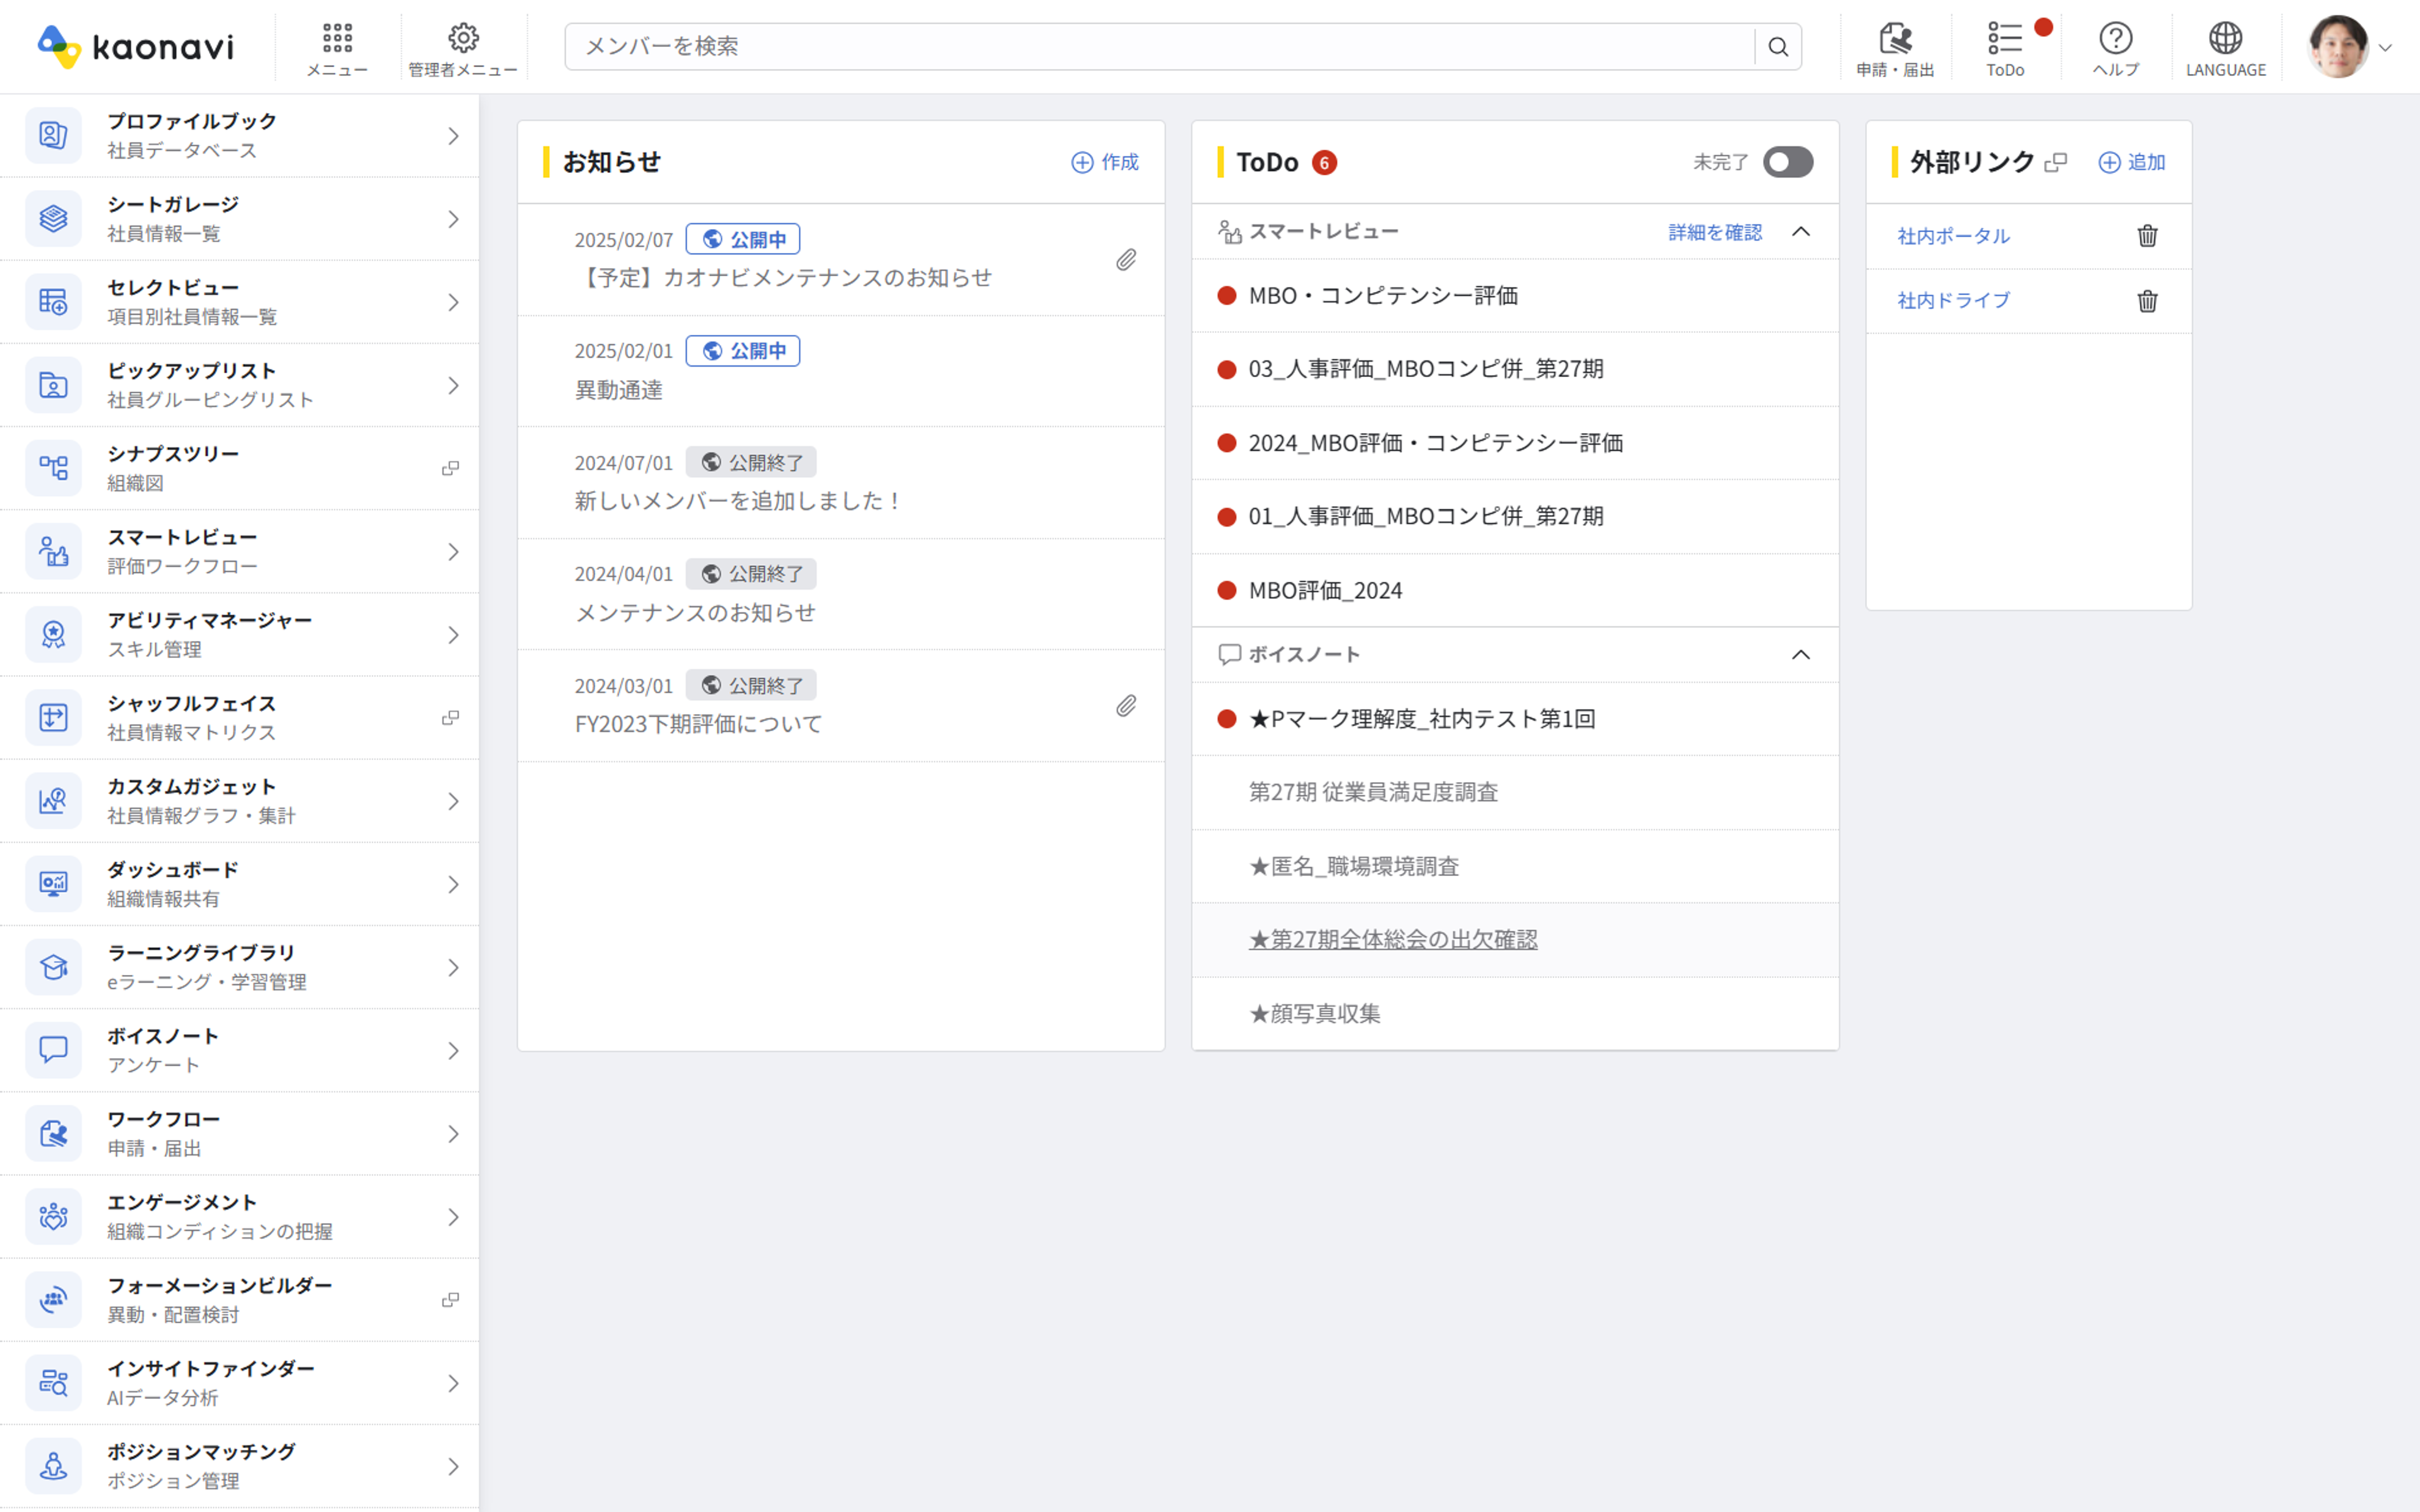Click the プロファイルブック sidebar icon

53,135
